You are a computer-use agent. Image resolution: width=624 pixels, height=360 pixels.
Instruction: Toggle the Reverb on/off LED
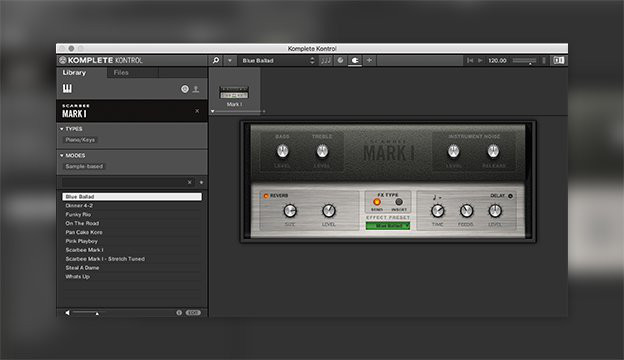coord(266,196)
